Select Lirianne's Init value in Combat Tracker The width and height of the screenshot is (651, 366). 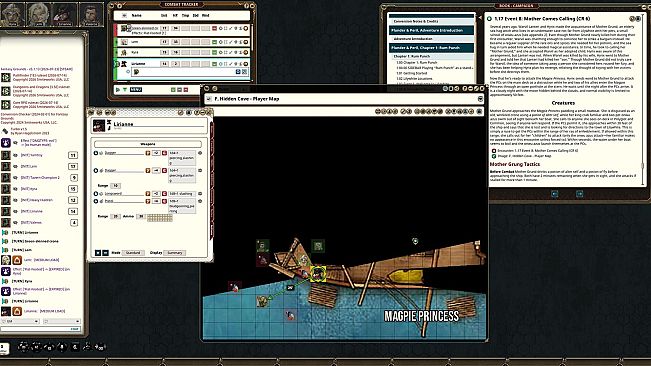[x=164, y=64]
